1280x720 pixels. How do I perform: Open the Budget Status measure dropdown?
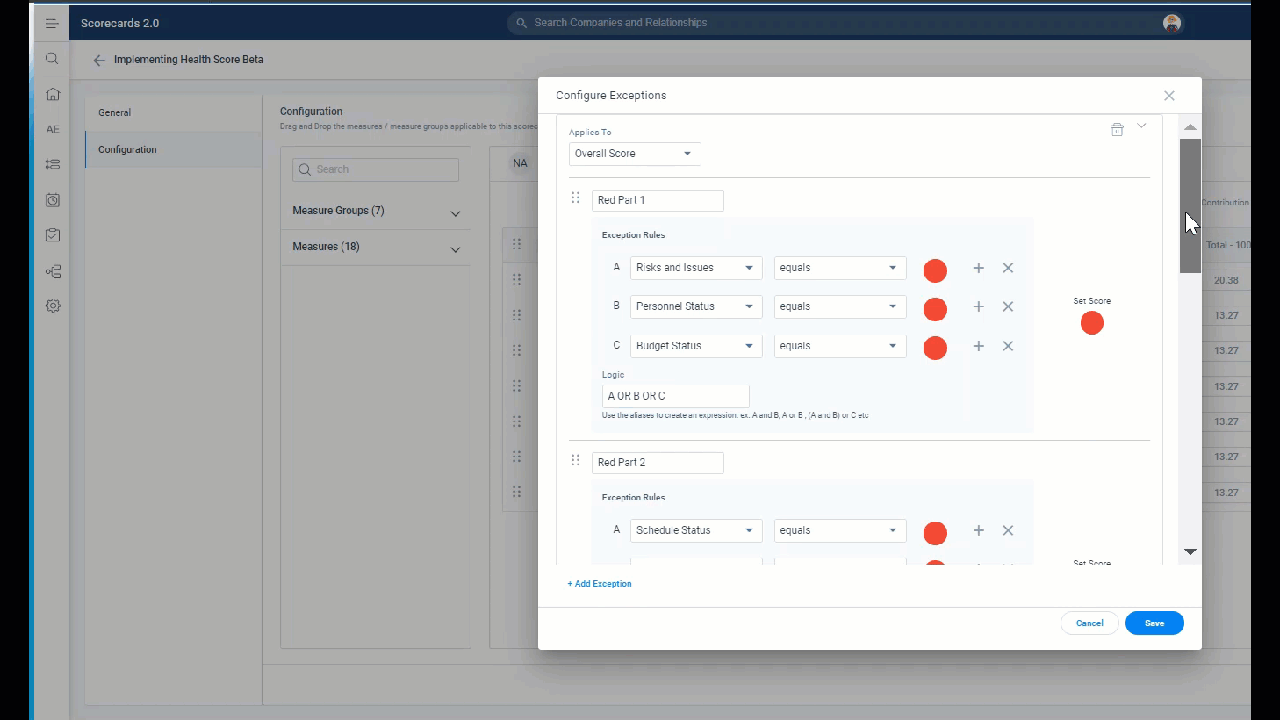point(696,346)
